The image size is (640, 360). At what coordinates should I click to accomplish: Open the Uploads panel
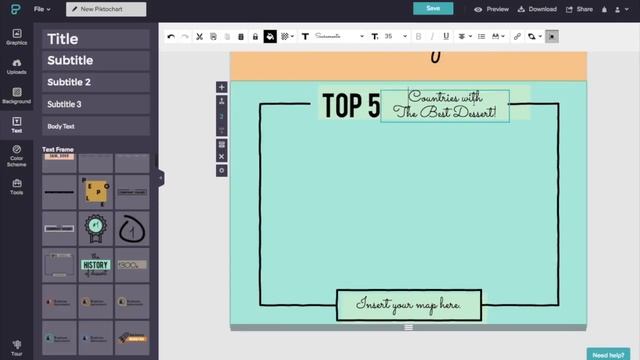click(x=17, y=66)
